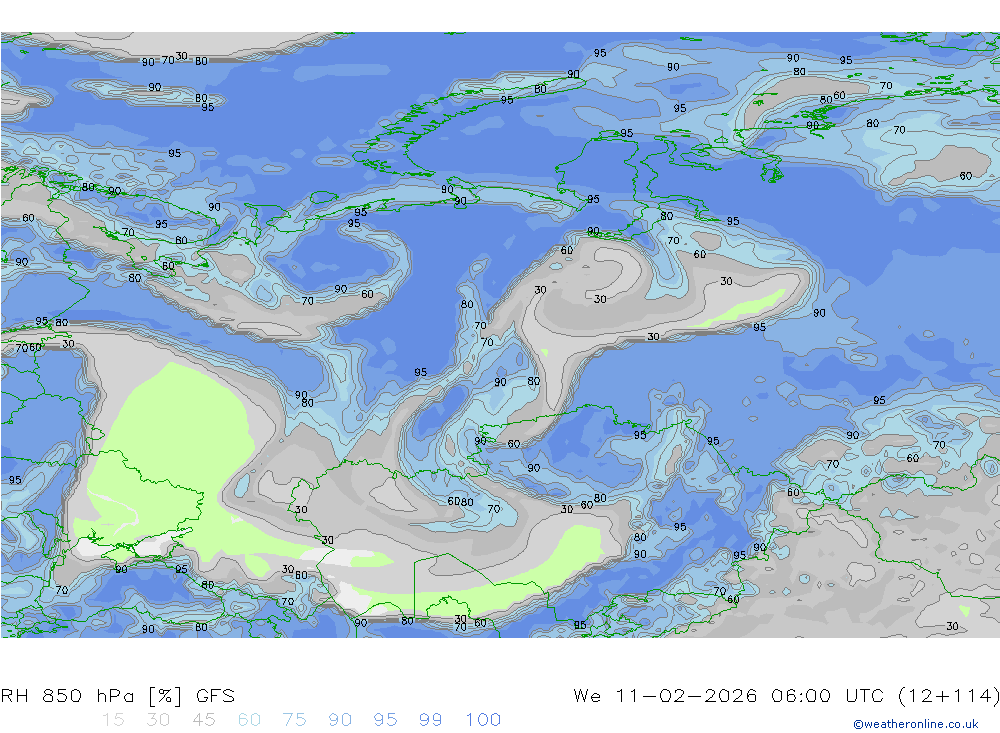Click legend value 60 in the scale row
This screenshot has height=733, width=1000.
click(x=249, y=720)
